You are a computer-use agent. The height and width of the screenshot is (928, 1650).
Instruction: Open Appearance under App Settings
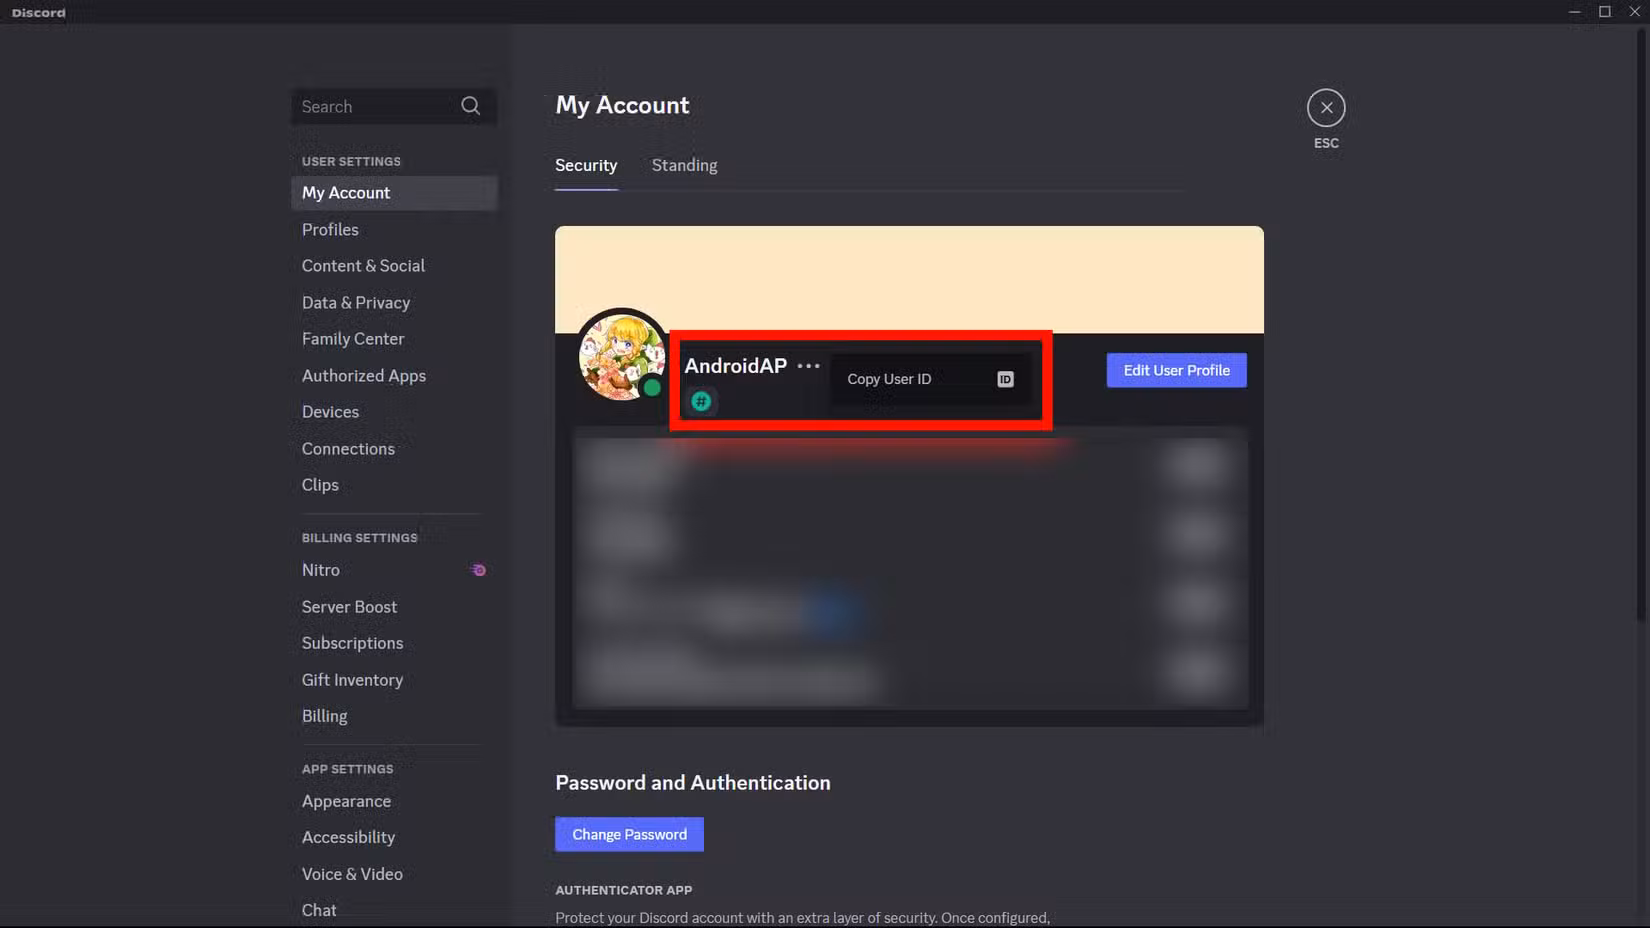pyautogui.click(x=346, y=801)
